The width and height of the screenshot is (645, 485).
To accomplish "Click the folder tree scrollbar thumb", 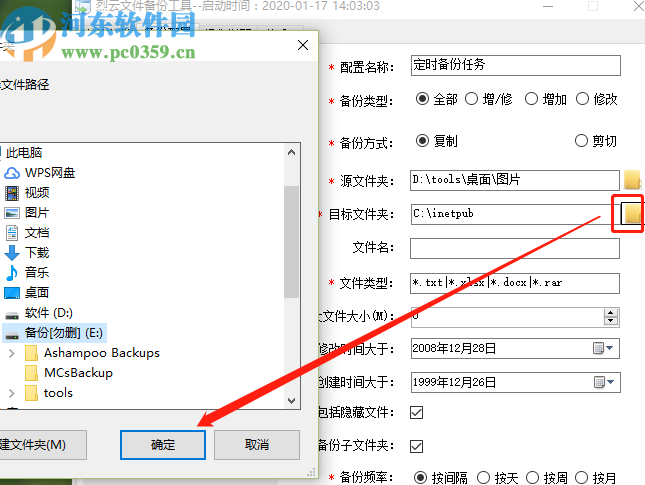I will point(292,242).
